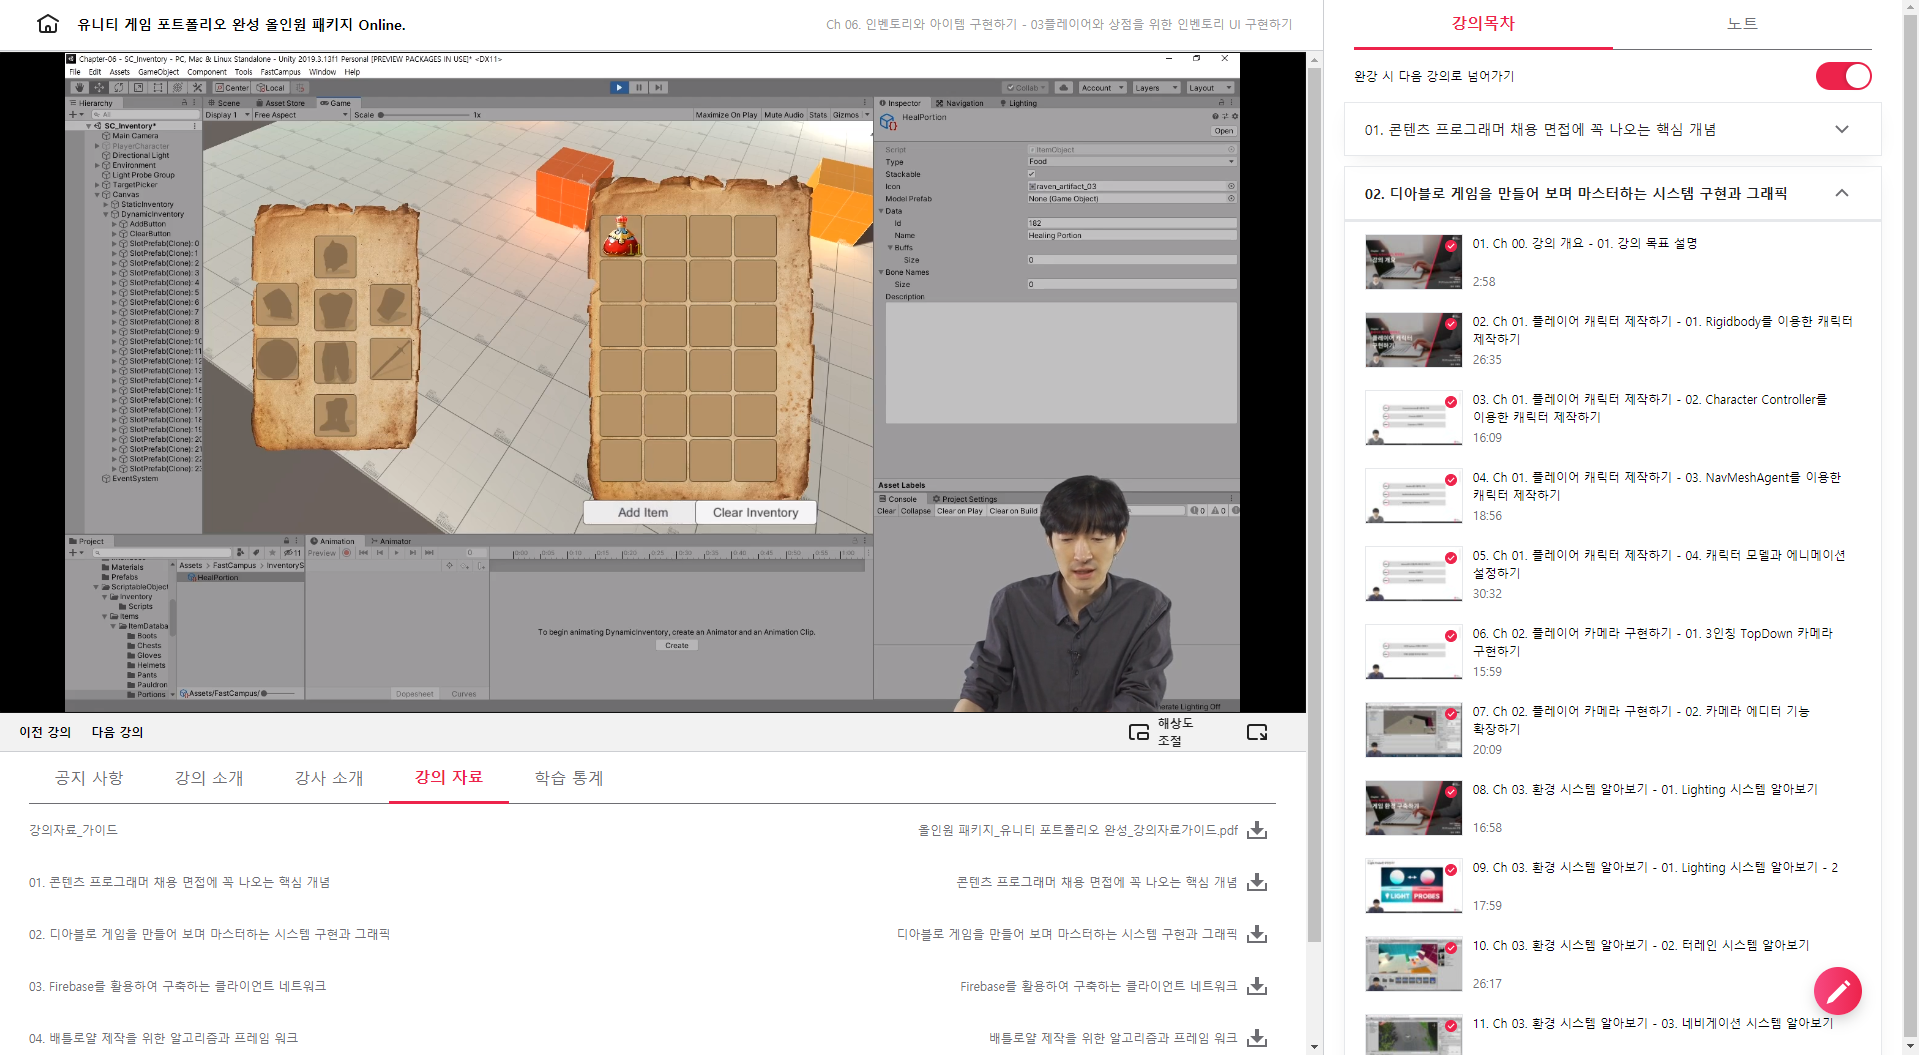Click the potion item in the inventory slot

621,237
